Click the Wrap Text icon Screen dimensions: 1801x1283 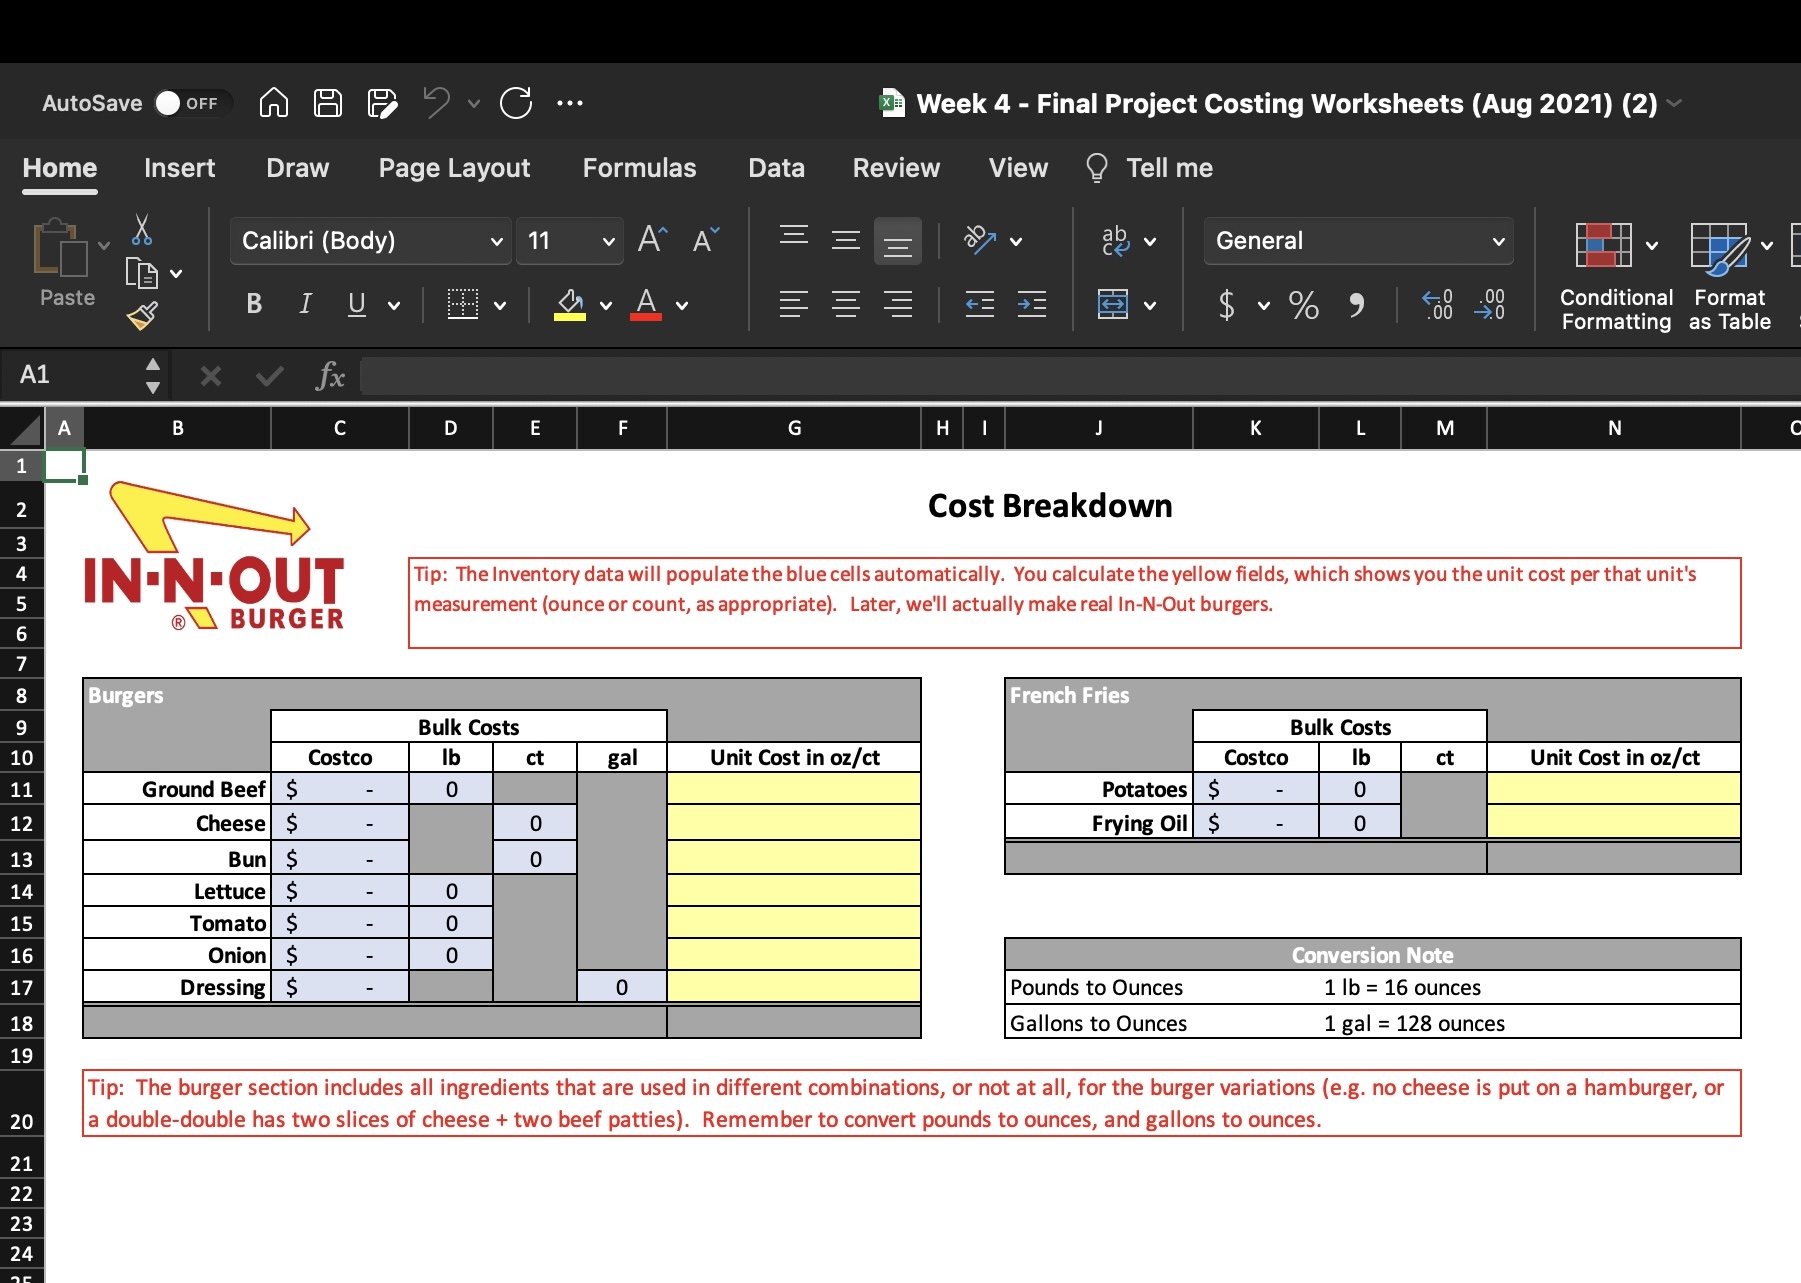click(x=1115, y=240)
